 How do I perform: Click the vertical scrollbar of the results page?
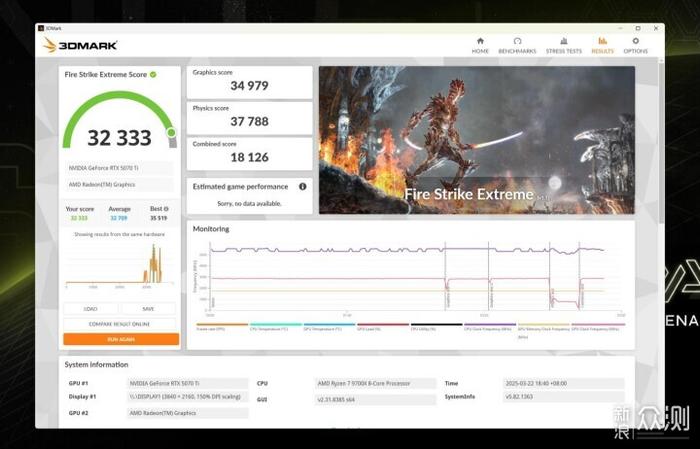point(661,143)
